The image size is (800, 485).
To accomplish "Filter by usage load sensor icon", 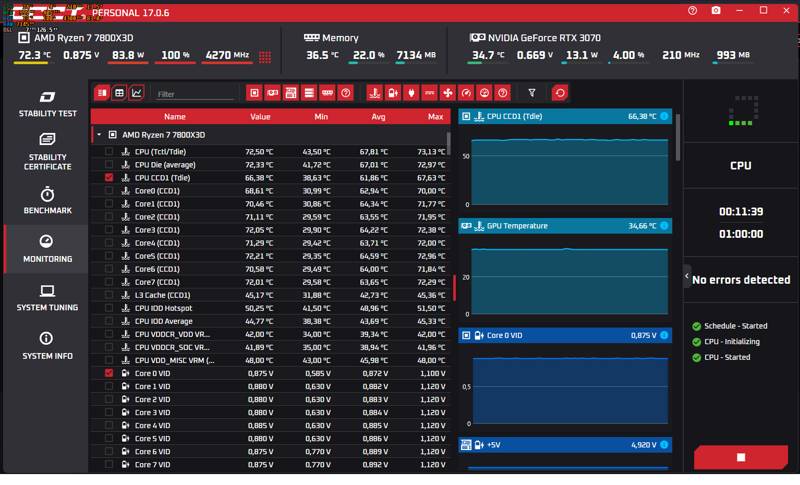I will click(484, 93).
